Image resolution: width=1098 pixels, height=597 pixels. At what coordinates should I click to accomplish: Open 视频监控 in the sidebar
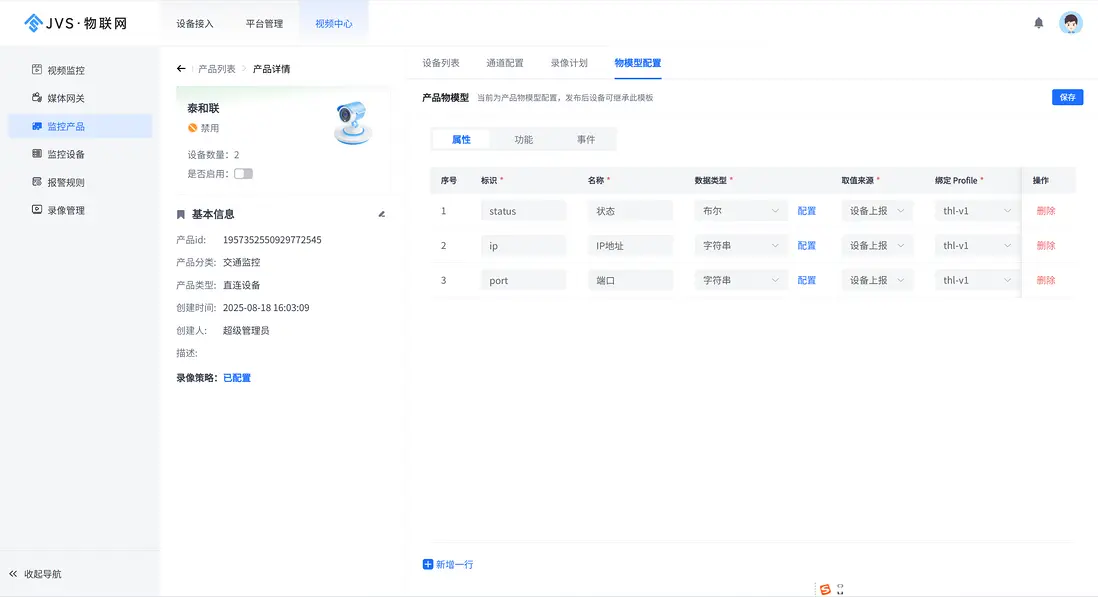pyautogui.click(x=62, y=69)
